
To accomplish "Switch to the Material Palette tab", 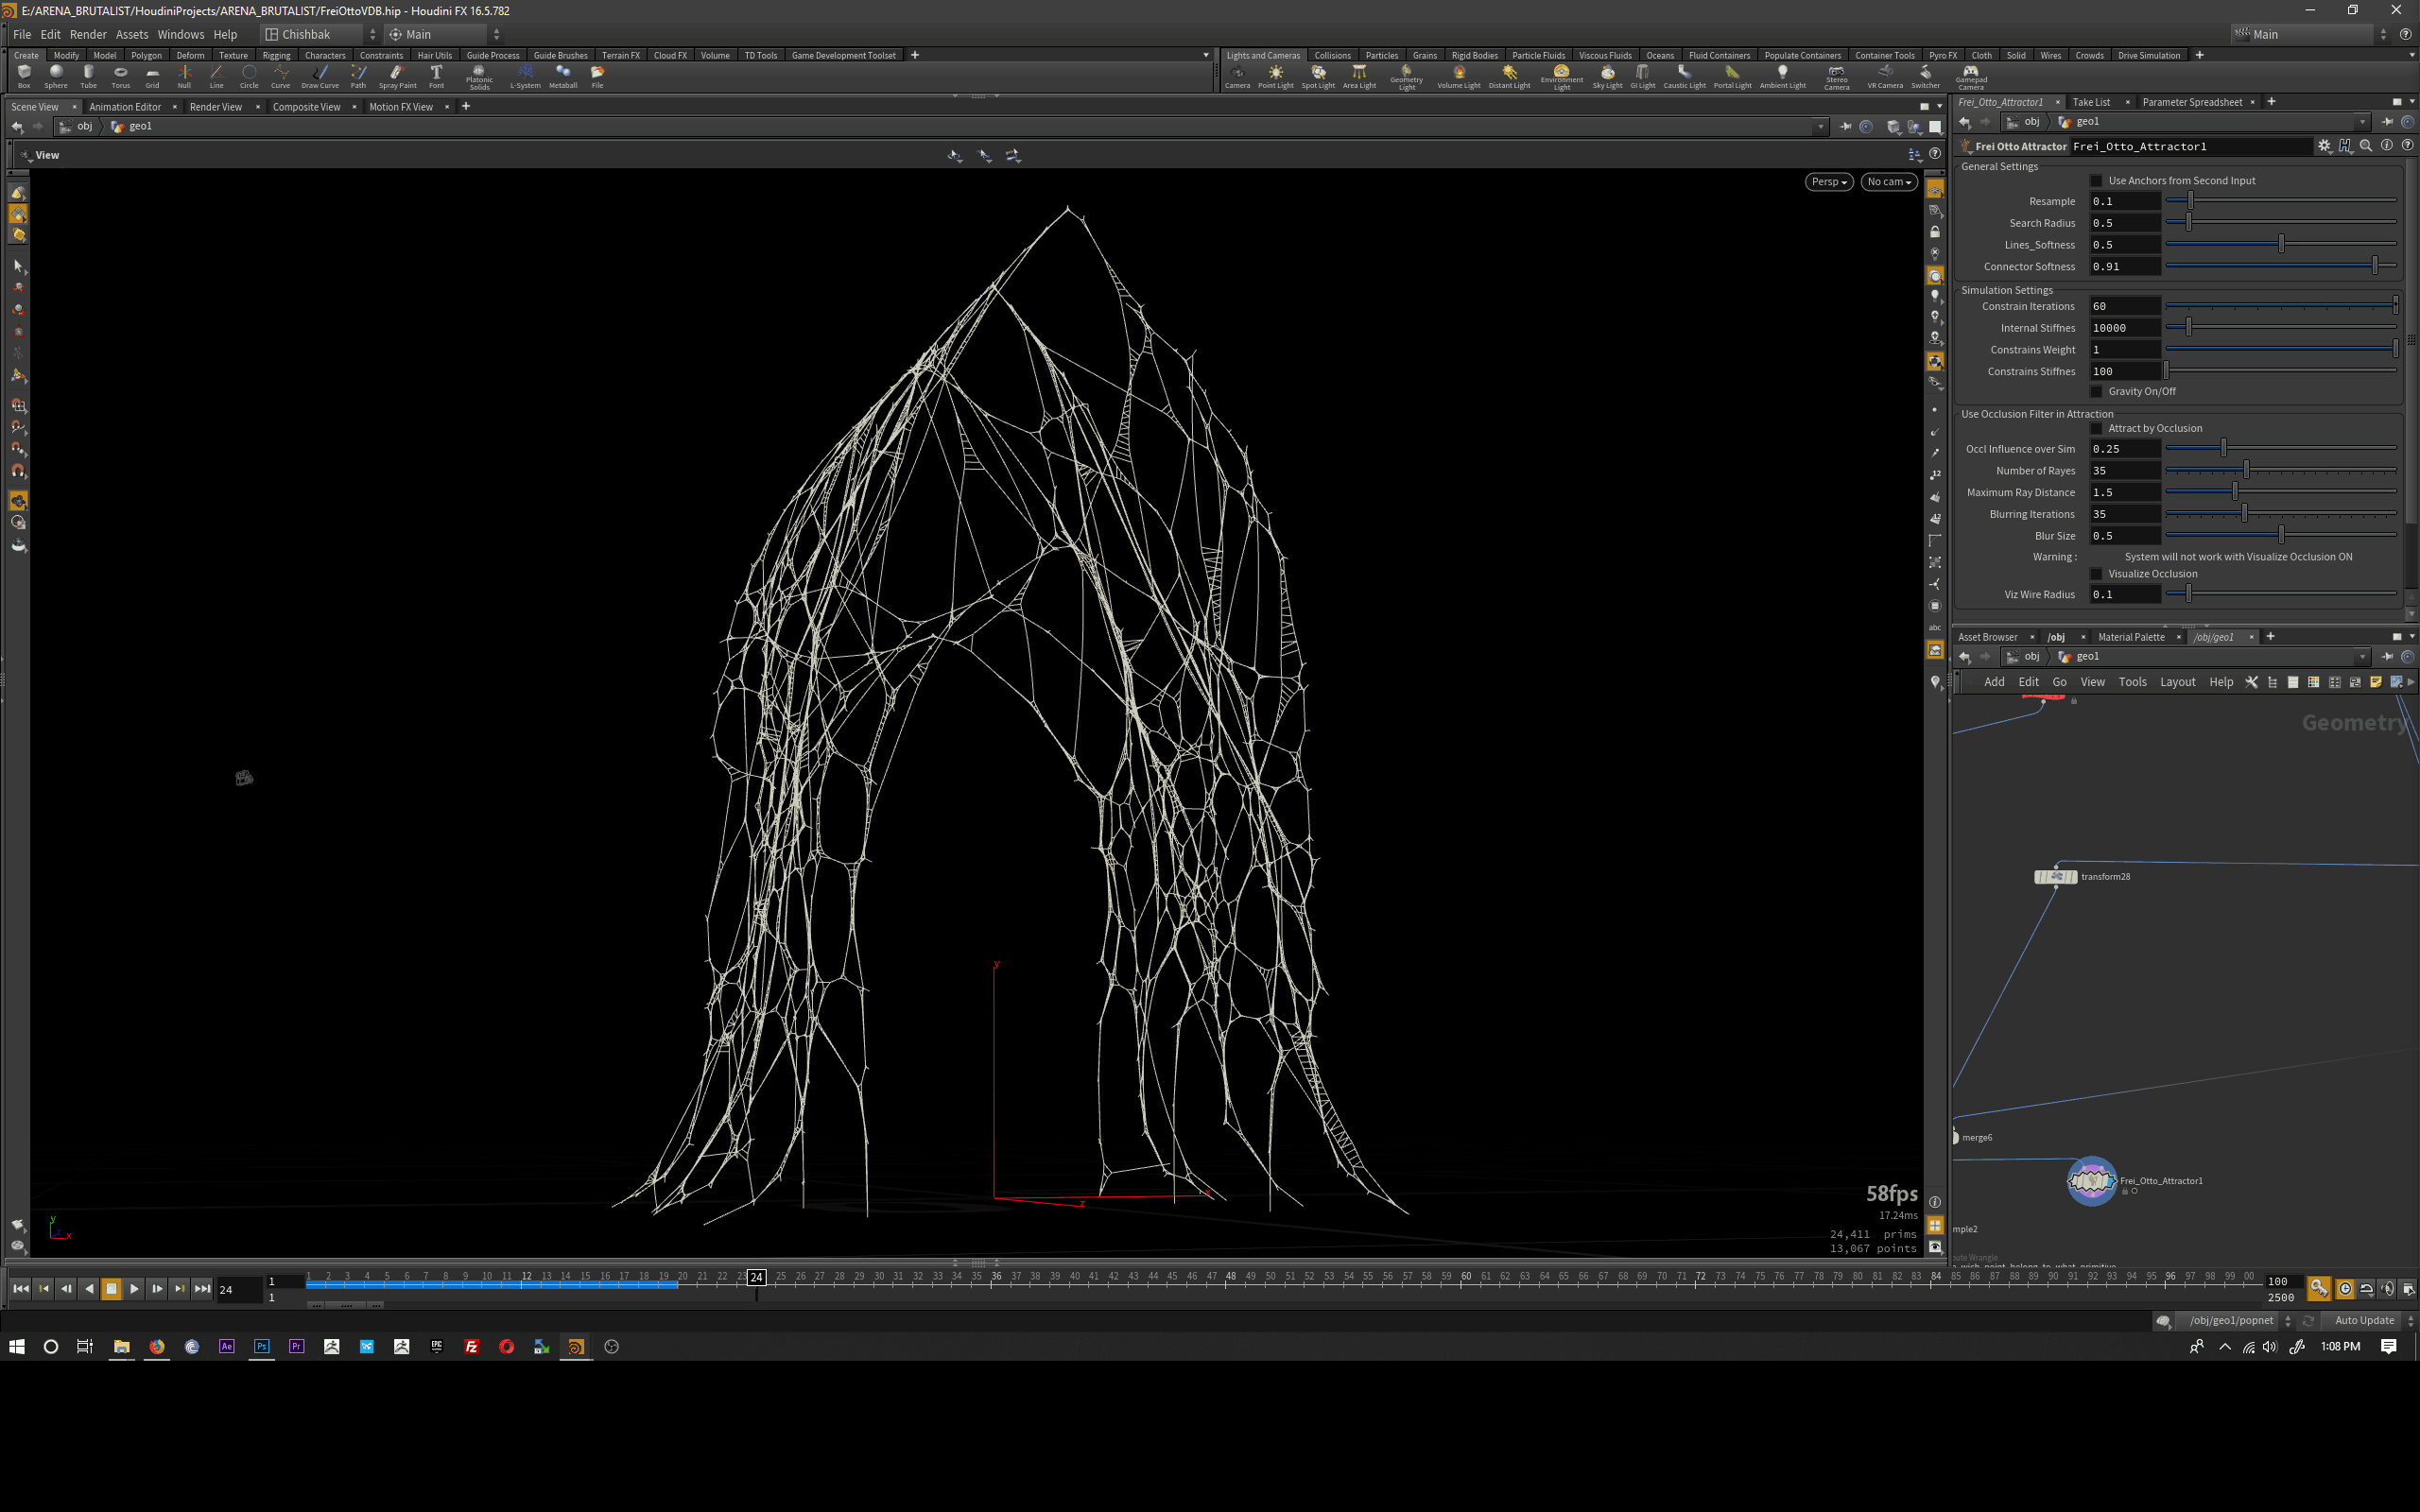I will [x=2130, y=637].
